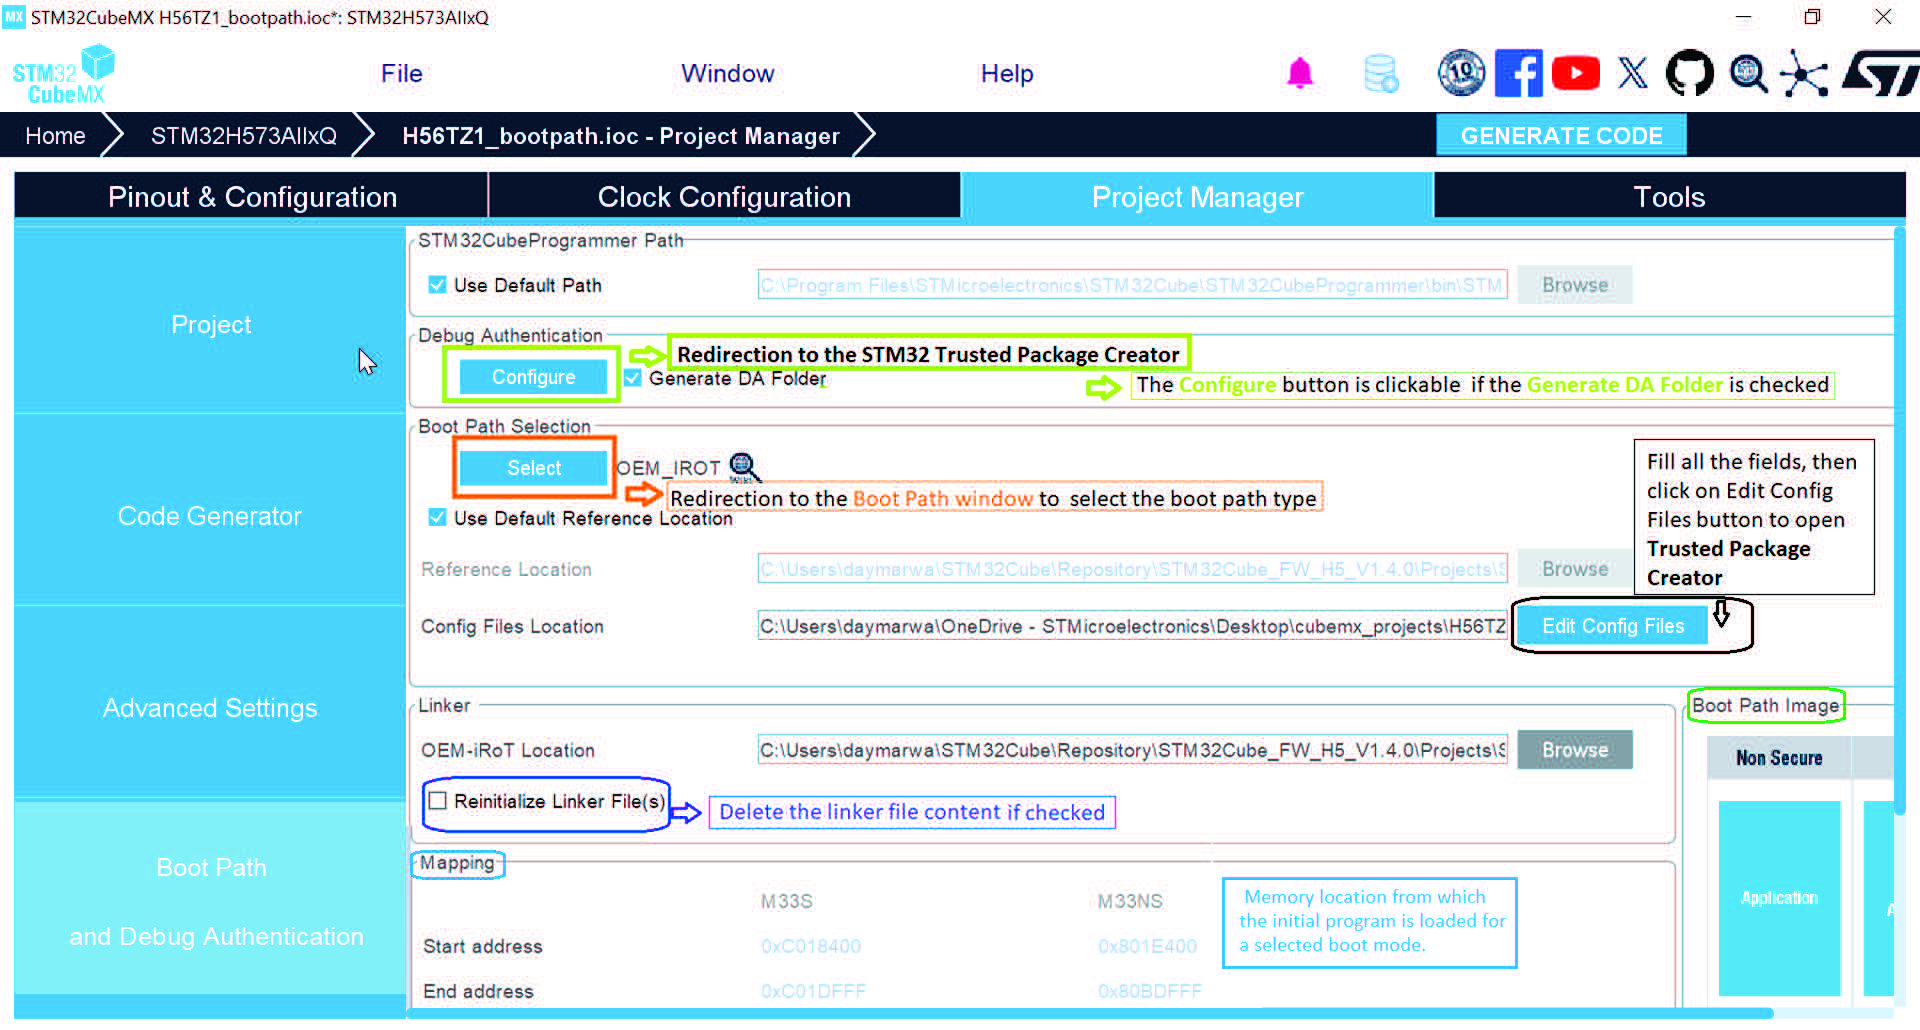Click Select button for Boot Path
Image resolution: width=1920 pixels, height=1030 pixels.
(x=534, y=468)
